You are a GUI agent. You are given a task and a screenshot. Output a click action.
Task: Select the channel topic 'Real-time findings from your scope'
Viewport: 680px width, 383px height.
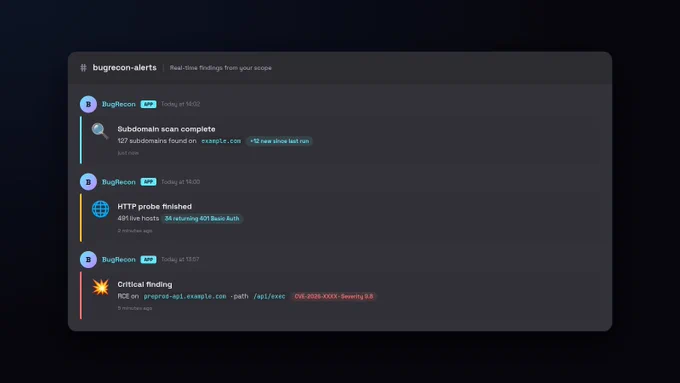[x=221, y=68]
